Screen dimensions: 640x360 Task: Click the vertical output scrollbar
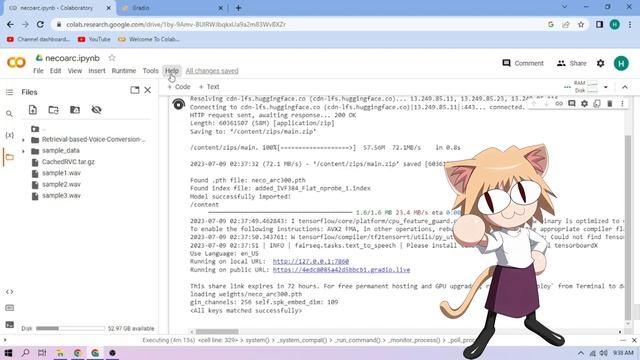628,228
